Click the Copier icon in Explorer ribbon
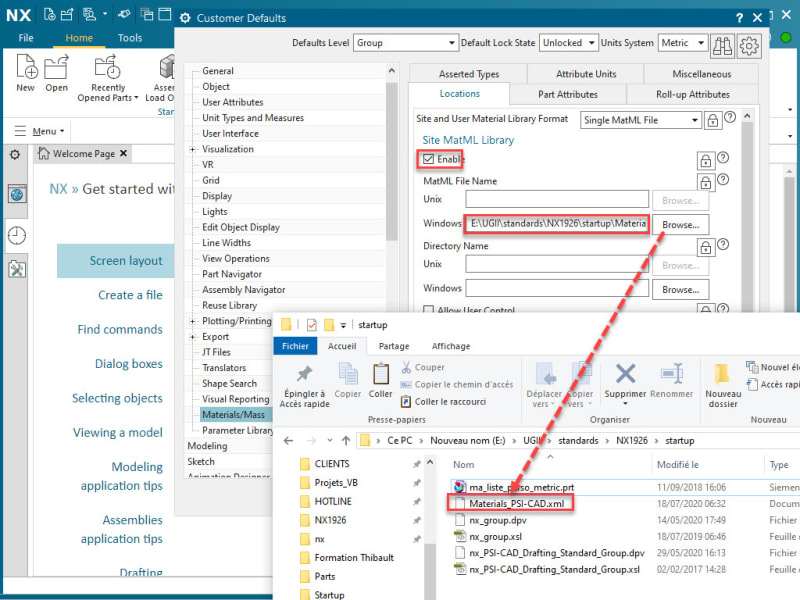This screenshot has height=600, width=800. tap(348, 374)
